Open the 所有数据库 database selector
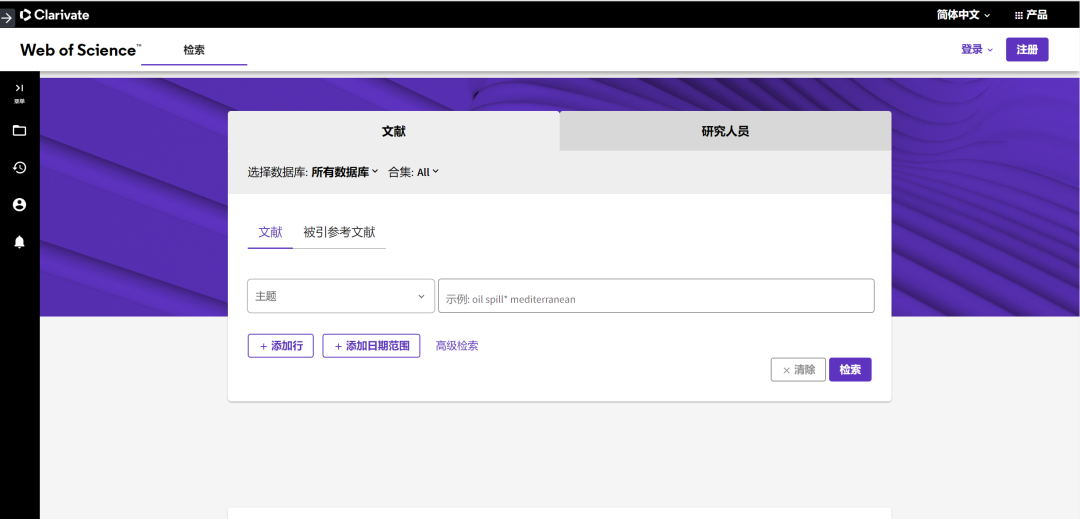The image size is (1080, 519). (345, 172)
